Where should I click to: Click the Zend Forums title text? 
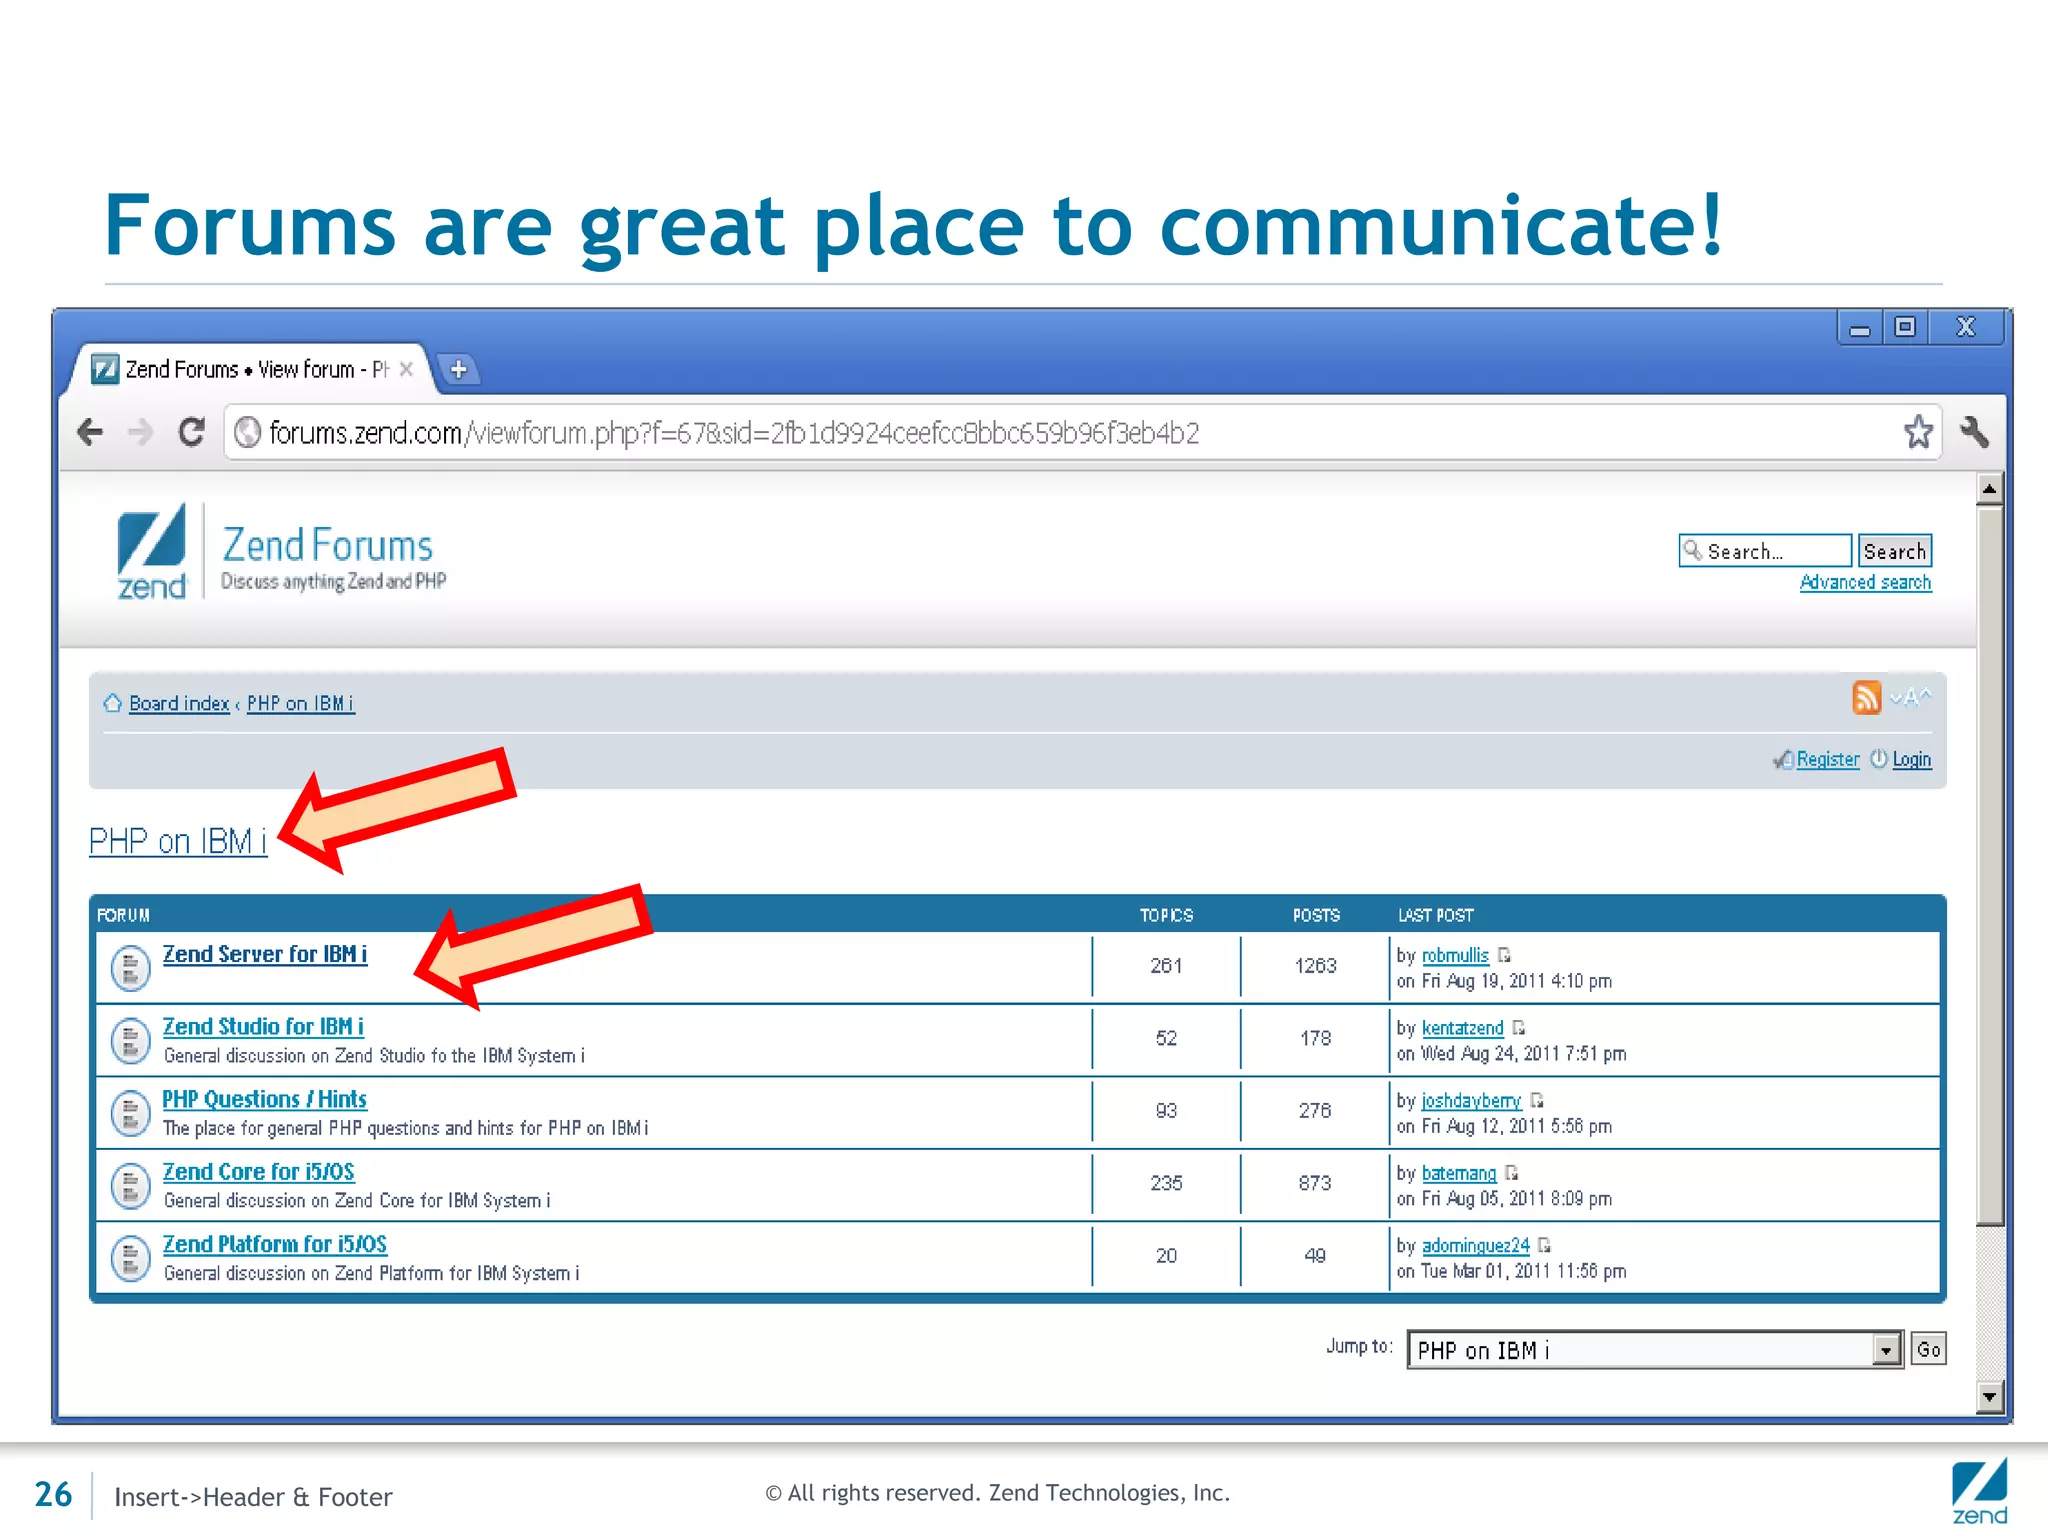pos(327,545)
